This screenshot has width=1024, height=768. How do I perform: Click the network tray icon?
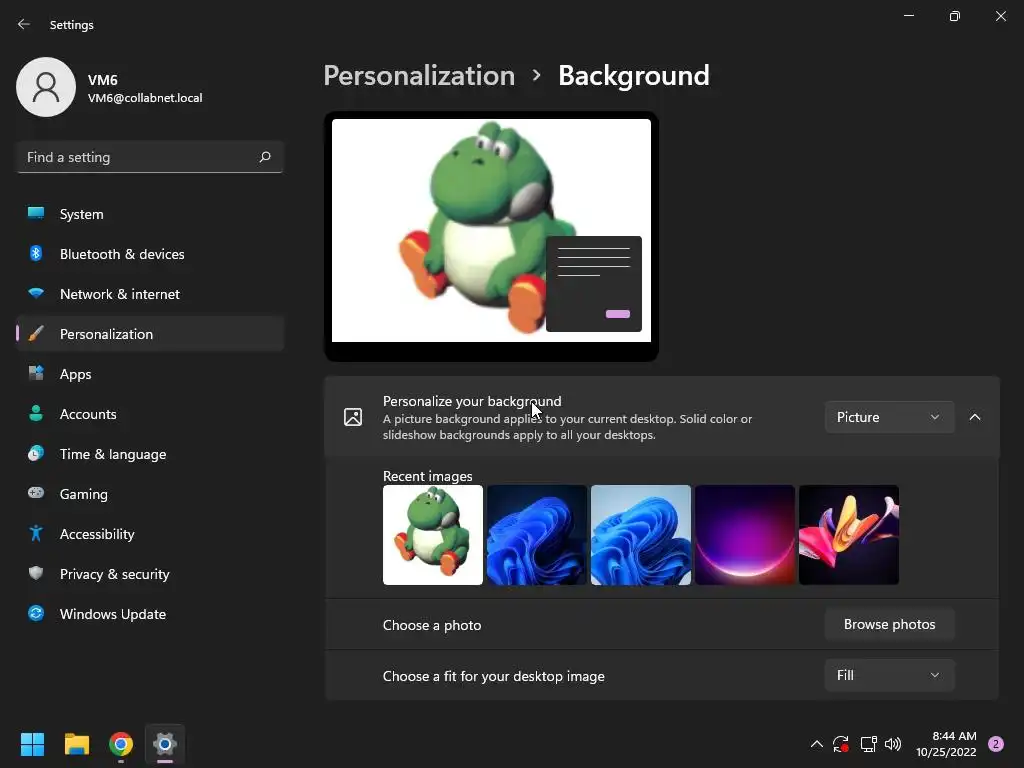pos(868,744)
